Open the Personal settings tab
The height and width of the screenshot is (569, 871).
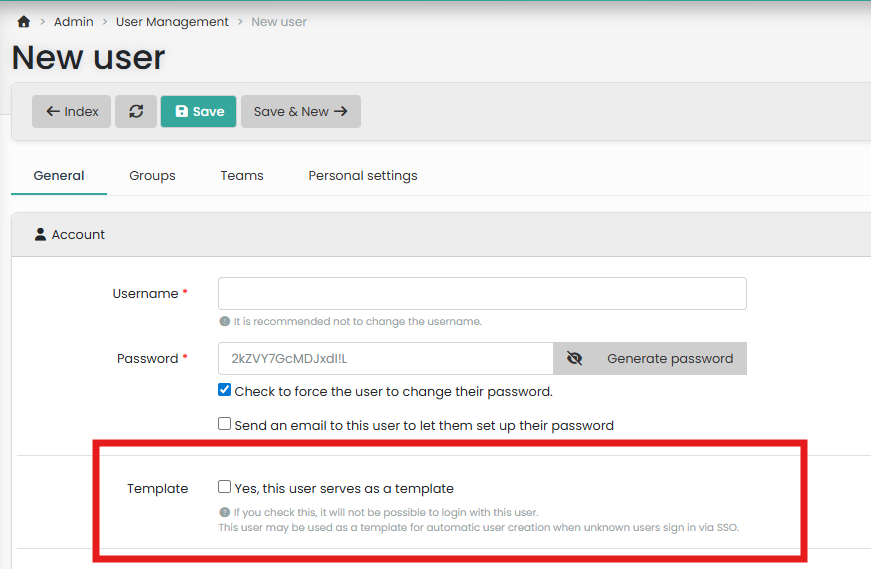[363, 176]
